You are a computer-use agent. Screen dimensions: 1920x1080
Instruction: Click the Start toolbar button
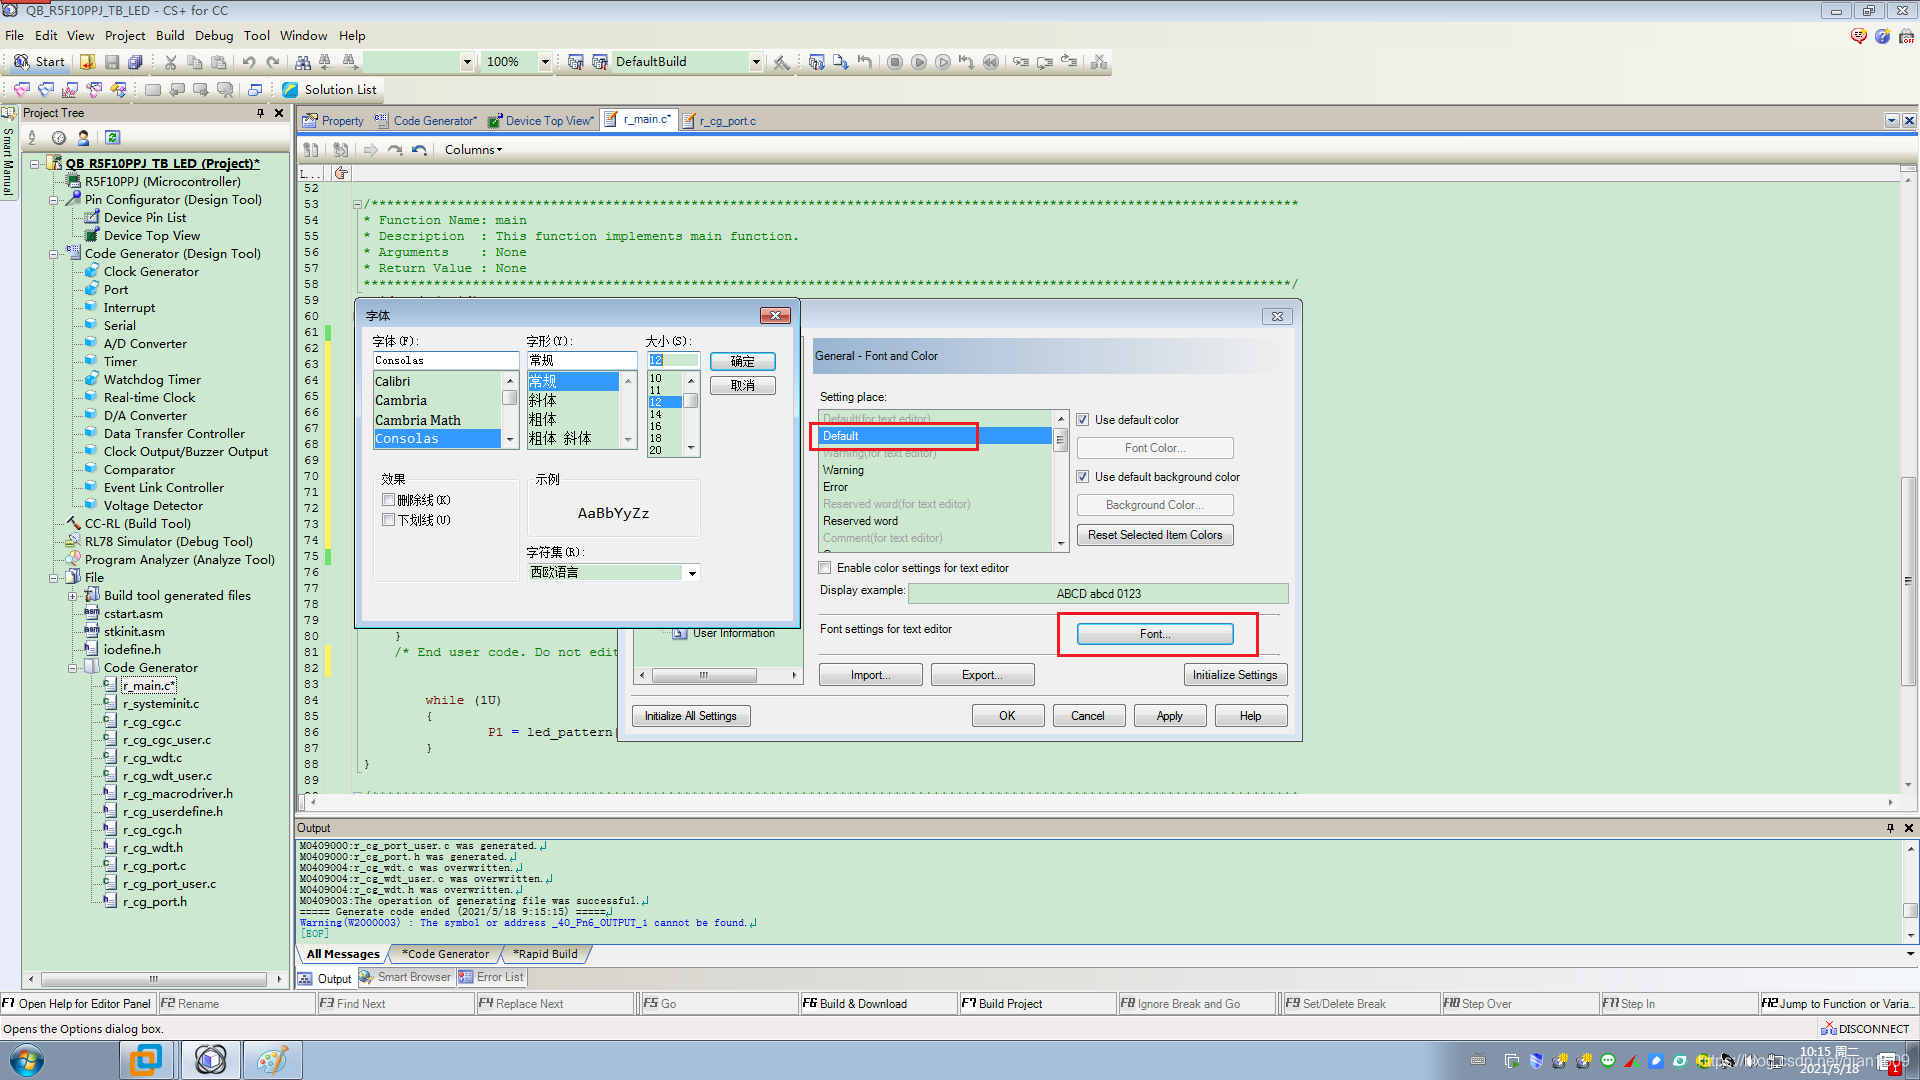click(x=40, y=62)
